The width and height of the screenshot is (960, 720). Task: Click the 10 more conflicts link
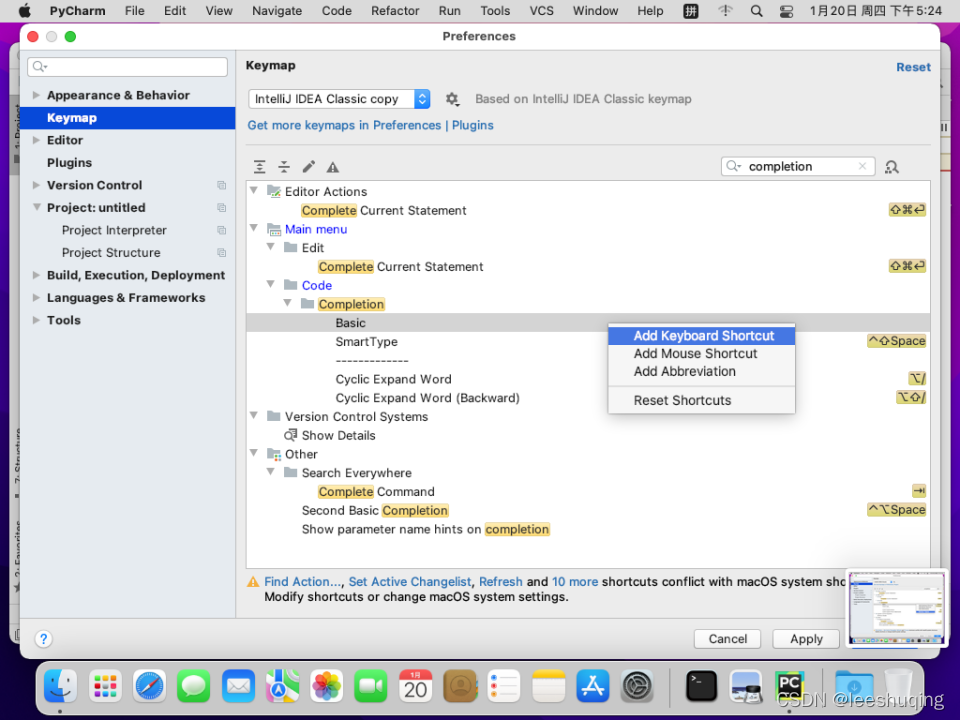(575, 582)
